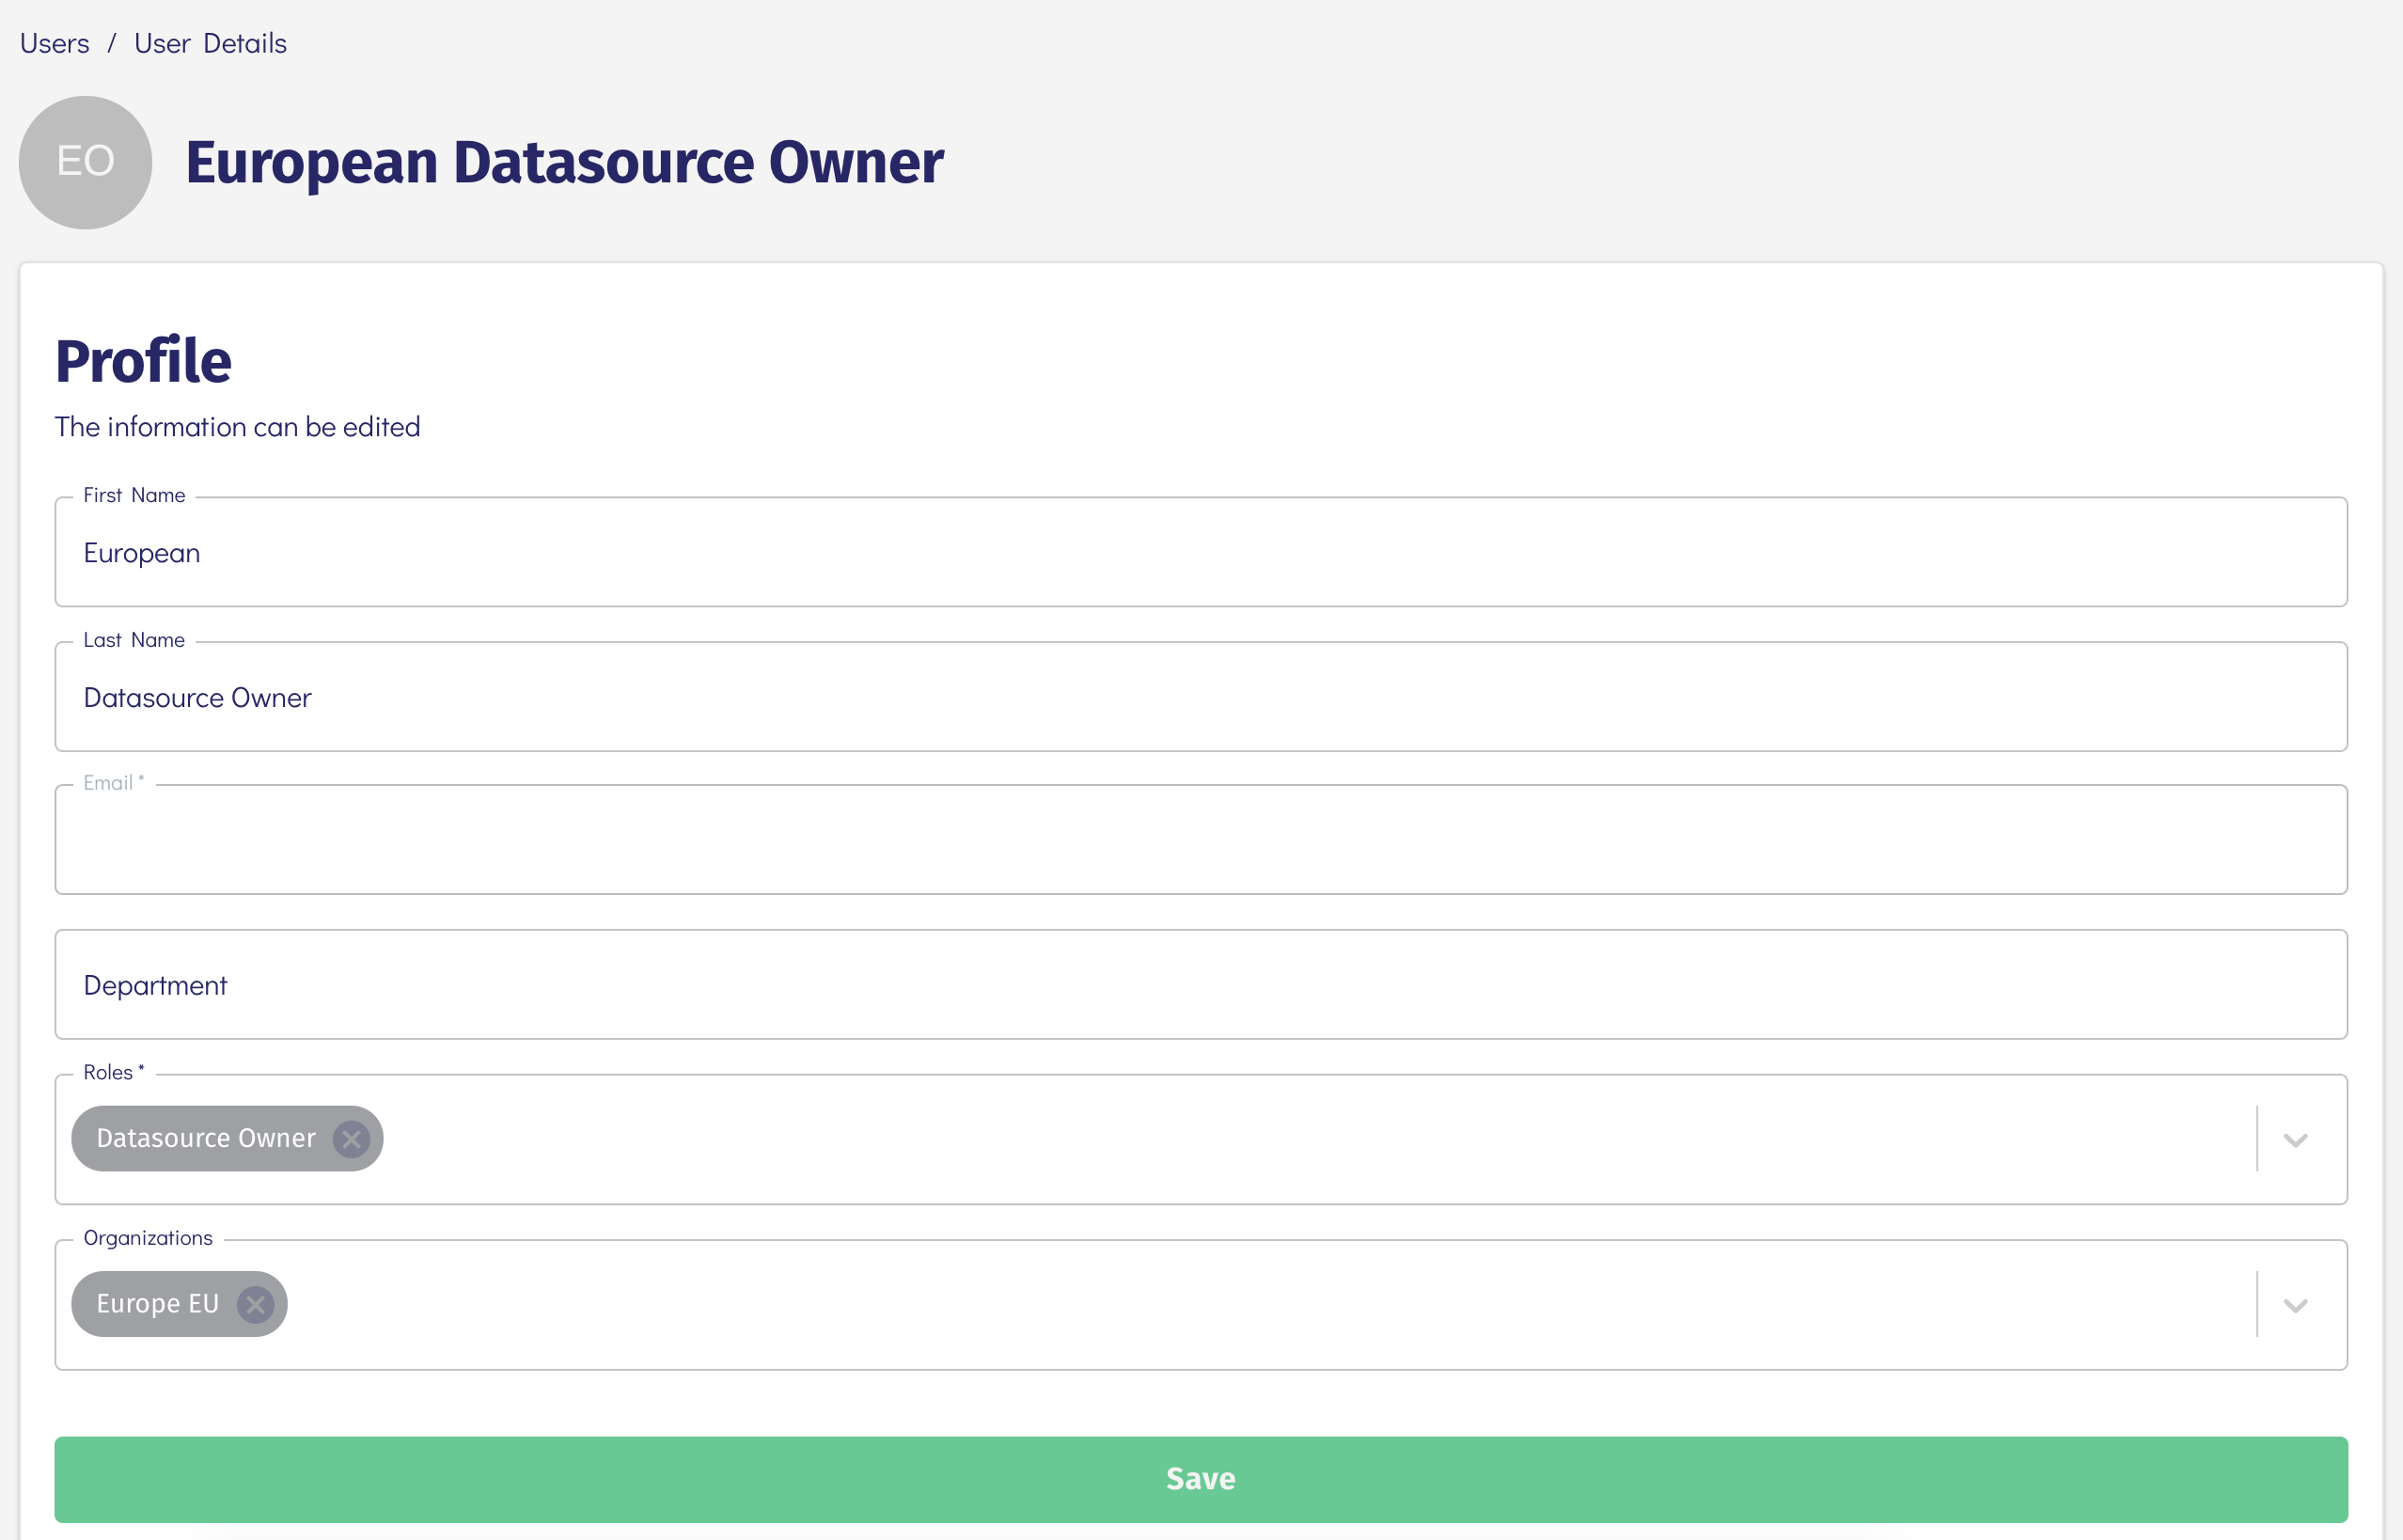Click the EO avatar circle
This screenshot has height=1540, width=2403.
pos(85,162)
